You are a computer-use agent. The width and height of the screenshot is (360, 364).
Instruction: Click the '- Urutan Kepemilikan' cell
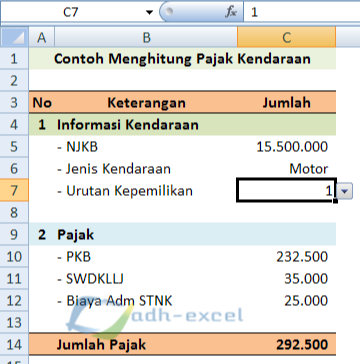coord(146,191)
